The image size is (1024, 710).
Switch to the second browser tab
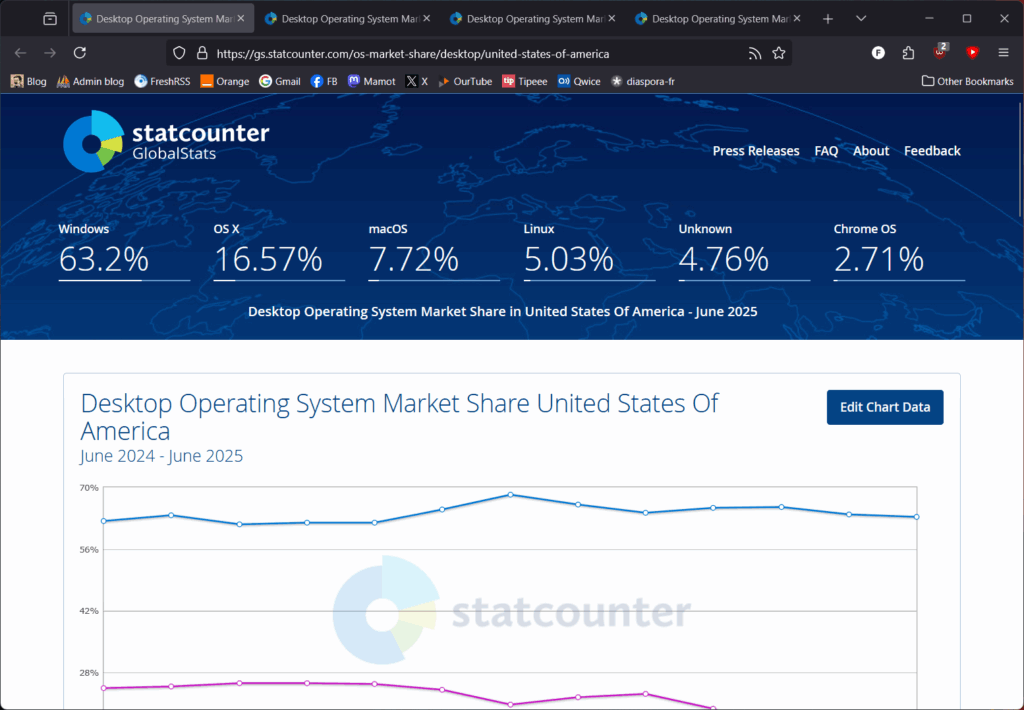coord(346,19)
